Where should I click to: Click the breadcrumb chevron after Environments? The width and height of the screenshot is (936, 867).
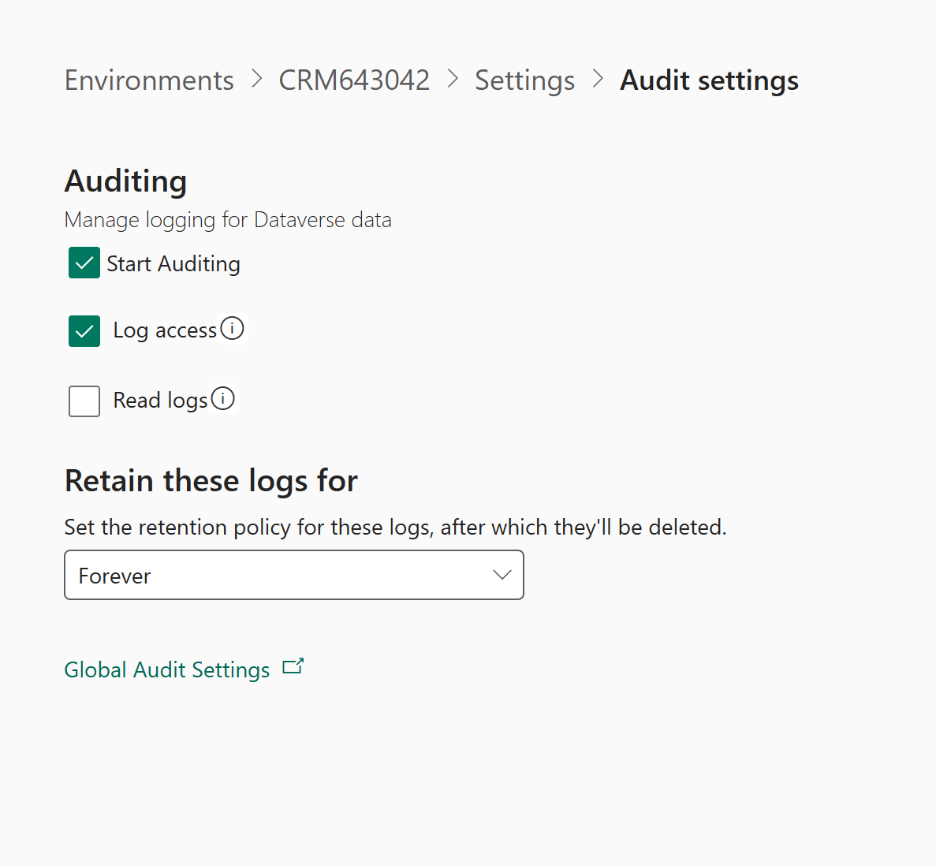pyautogui.click(x=257, y=79)
